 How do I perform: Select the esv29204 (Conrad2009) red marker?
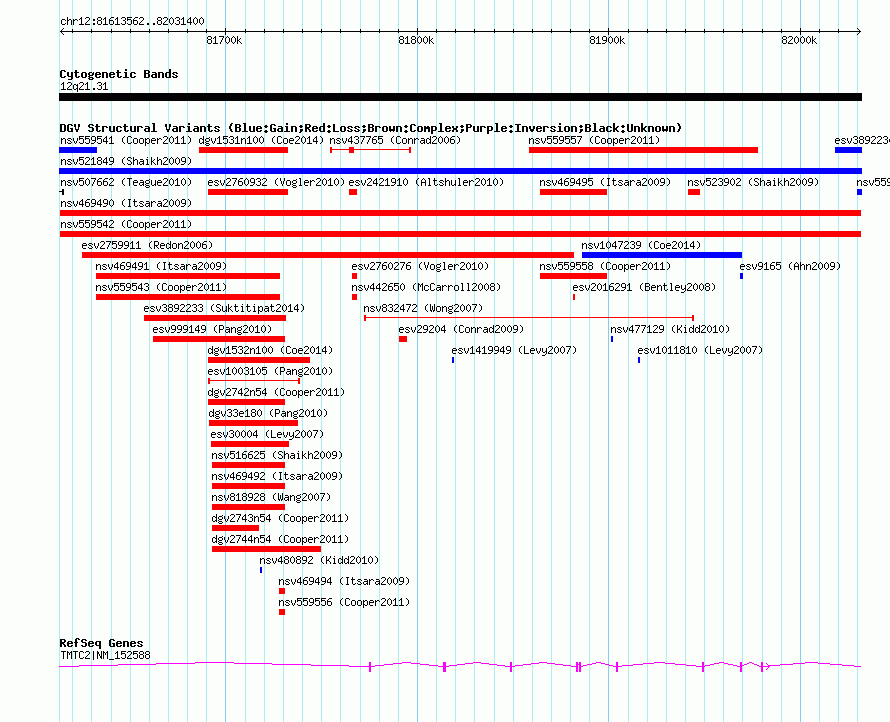click(x=403, y=339)
